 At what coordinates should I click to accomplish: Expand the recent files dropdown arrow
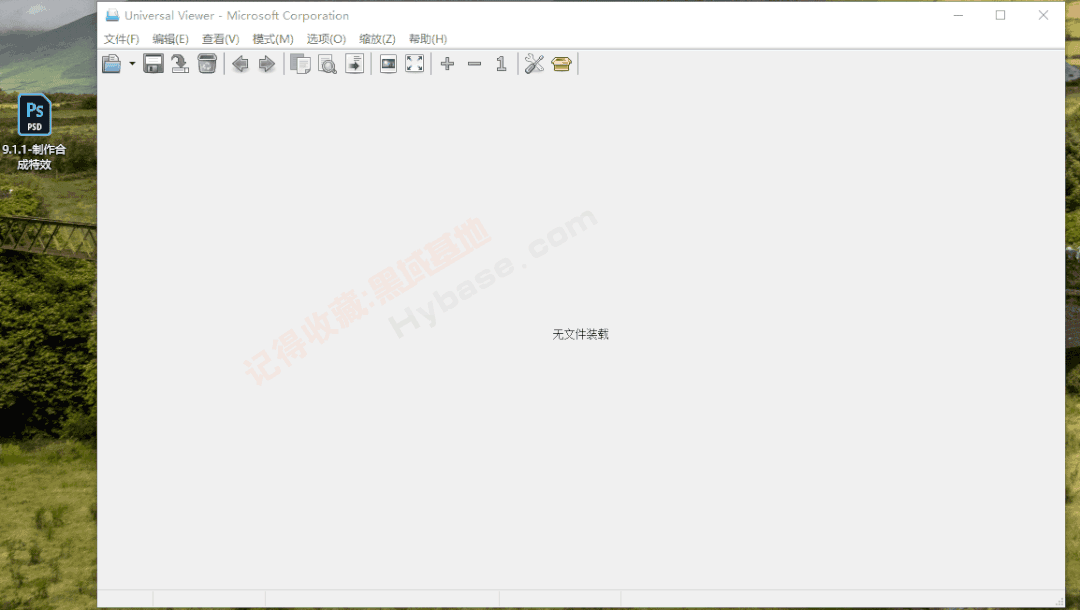pyautogui.click(x=132, y=64)
